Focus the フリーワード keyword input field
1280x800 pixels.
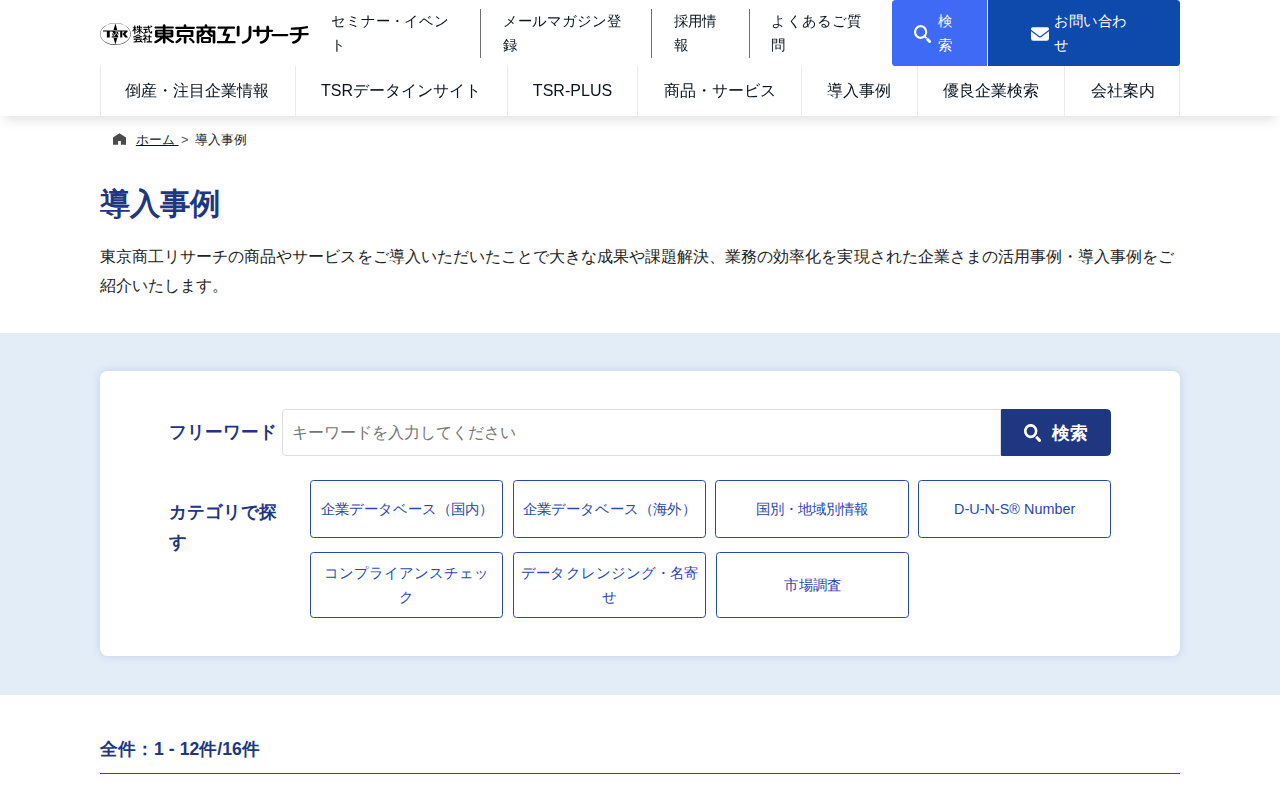coord(642,433)
